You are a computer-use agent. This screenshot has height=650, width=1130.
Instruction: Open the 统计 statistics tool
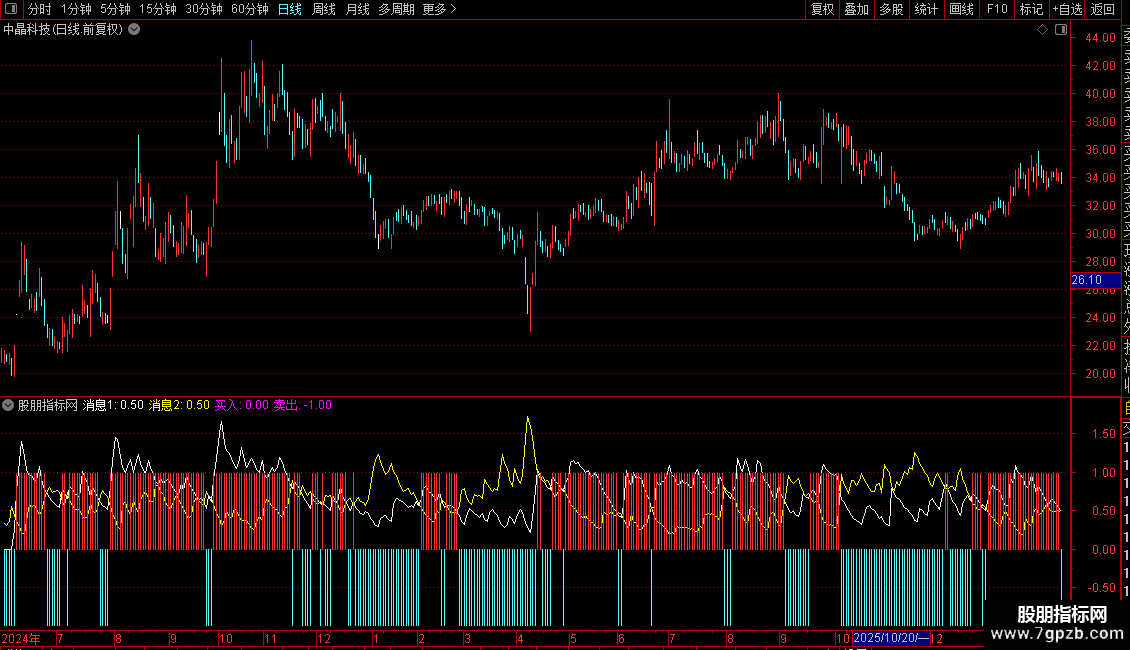926,9
